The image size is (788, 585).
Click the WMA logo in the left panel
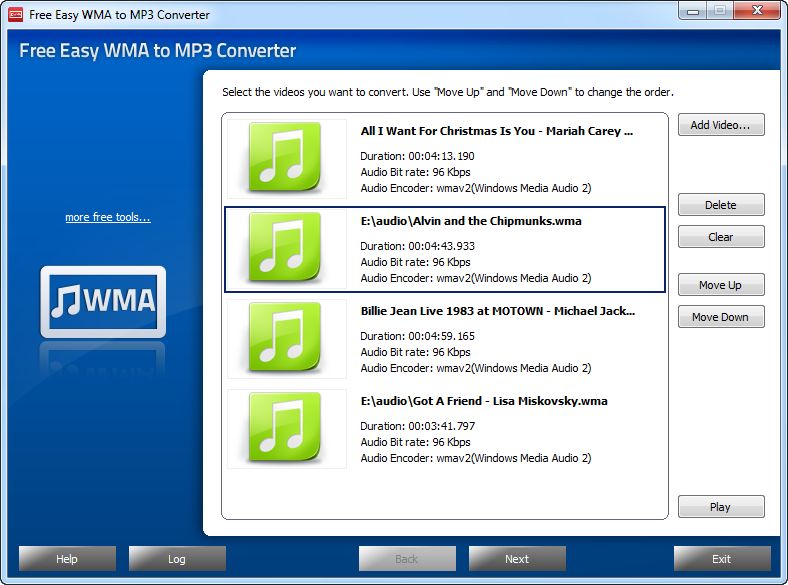(103, 302)
